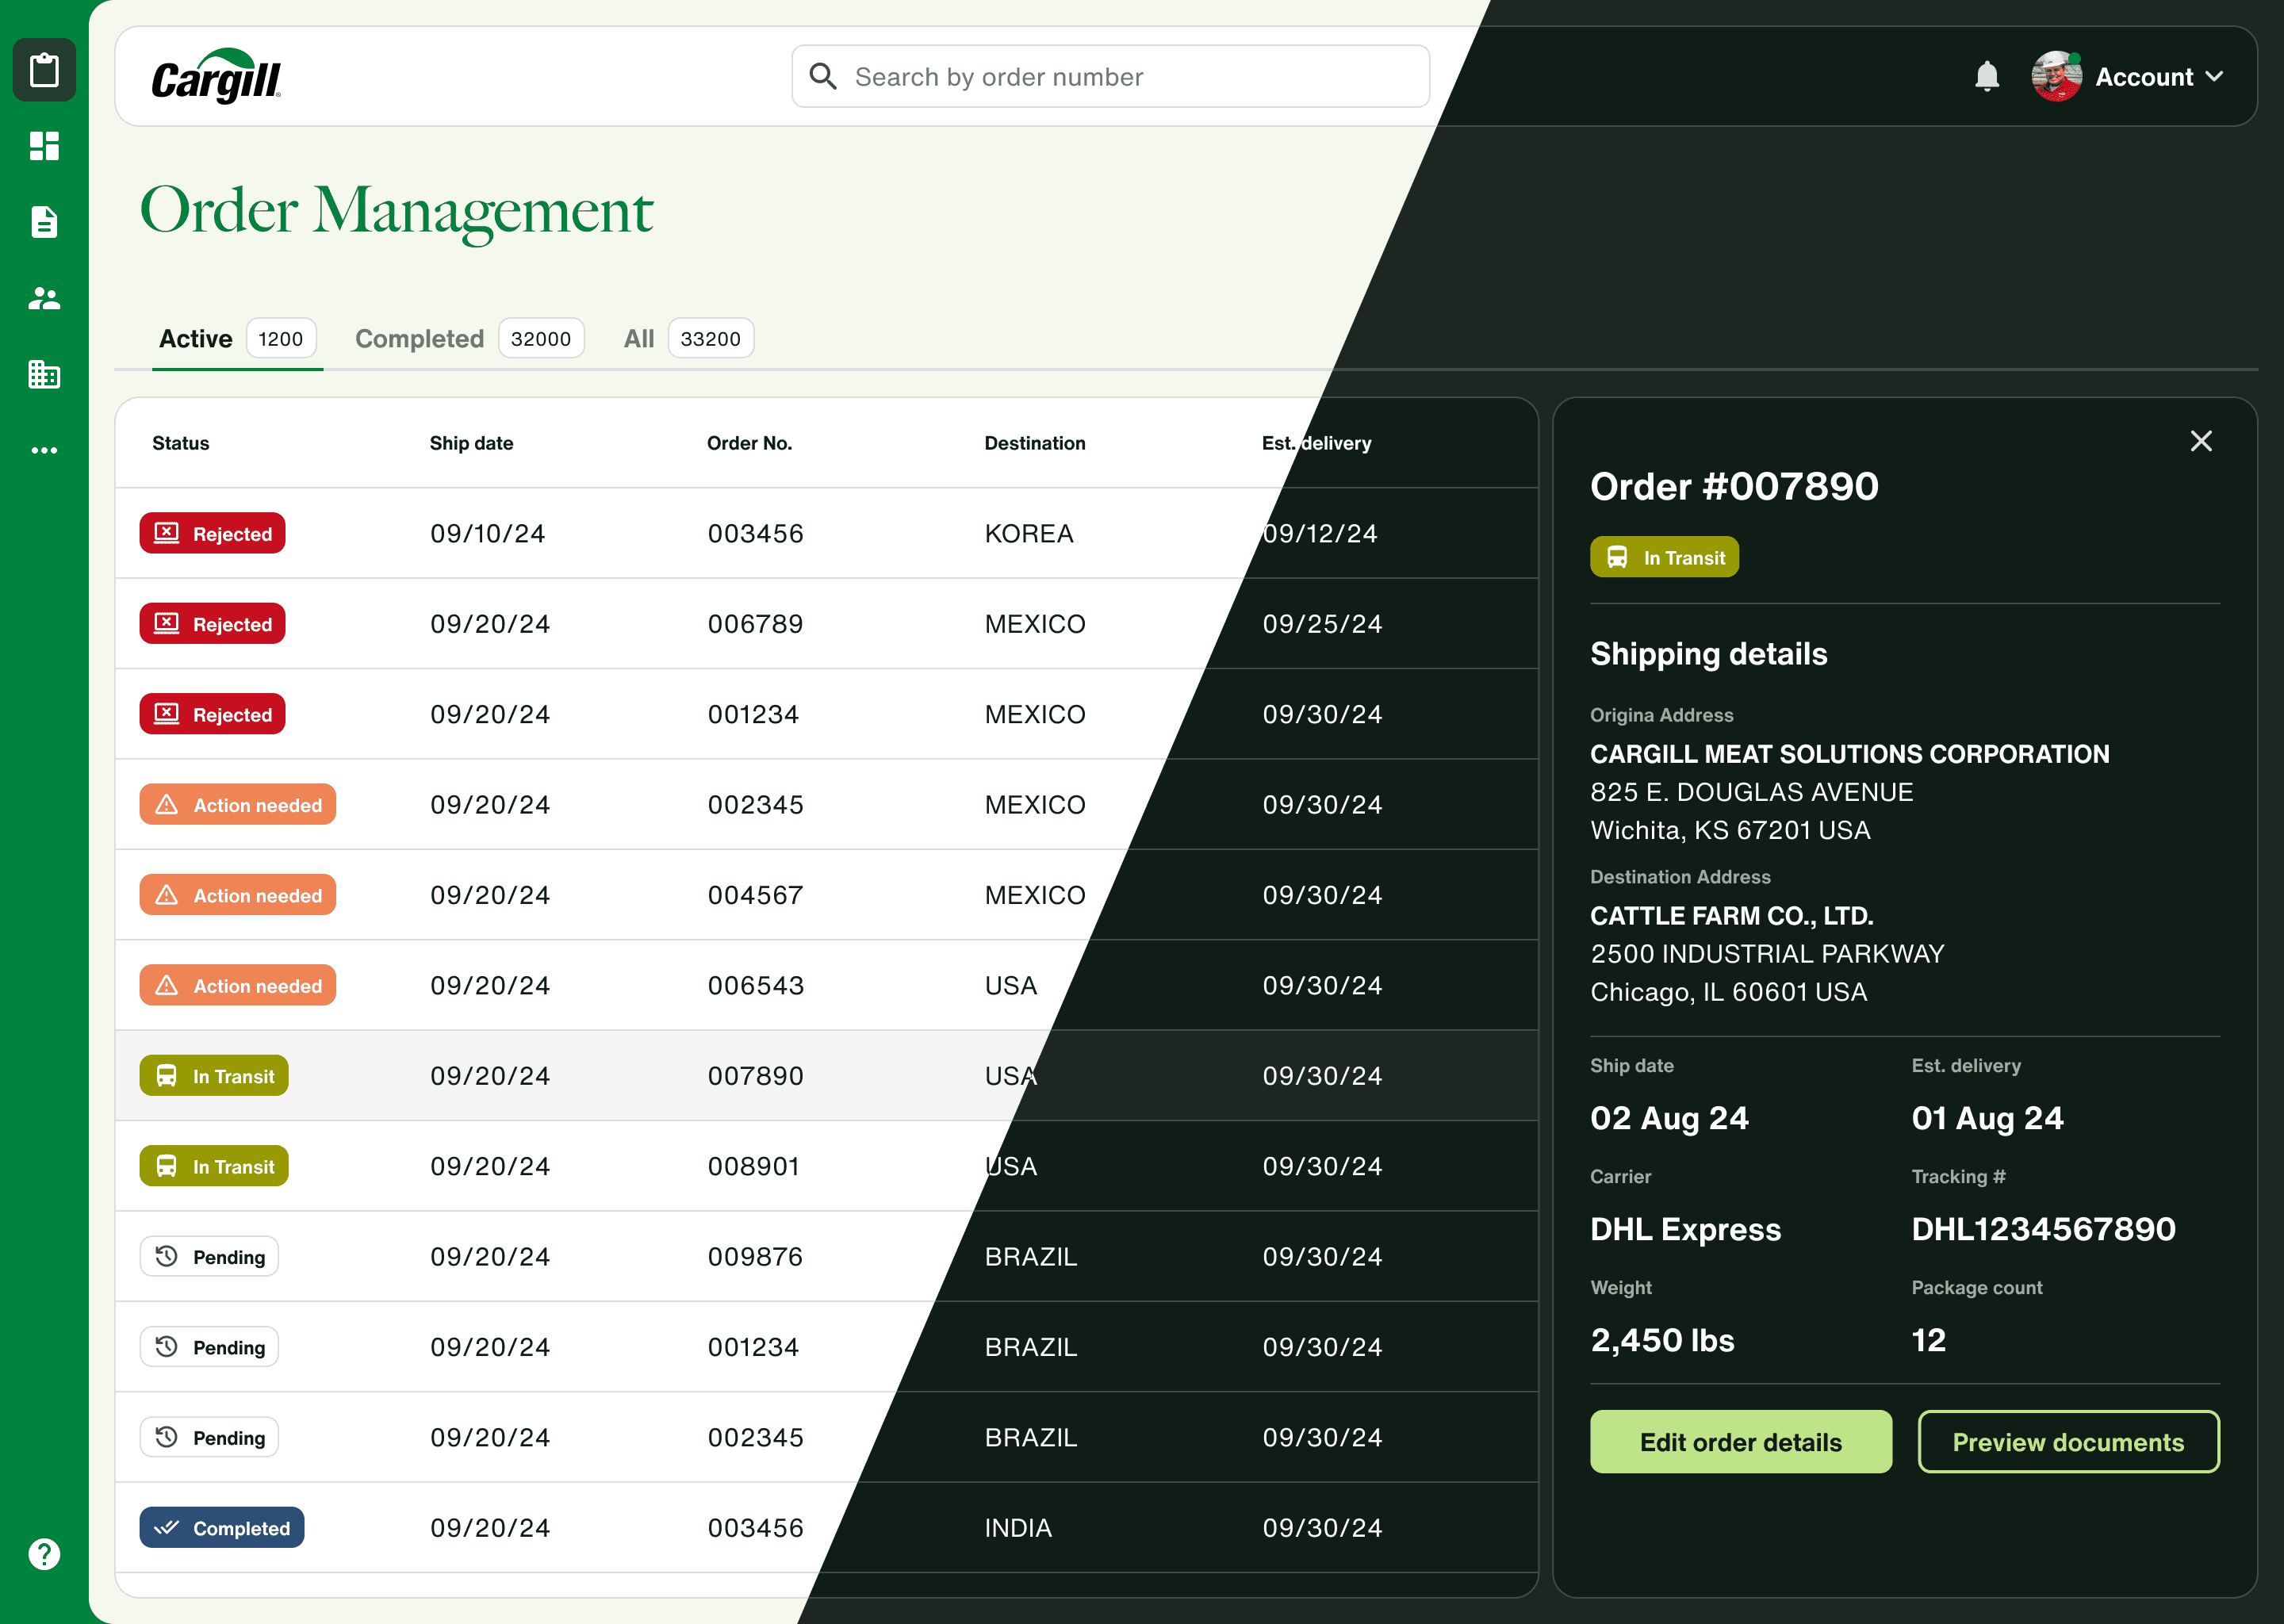Open the dashboard grid icon in sidebar

(44, 146)
